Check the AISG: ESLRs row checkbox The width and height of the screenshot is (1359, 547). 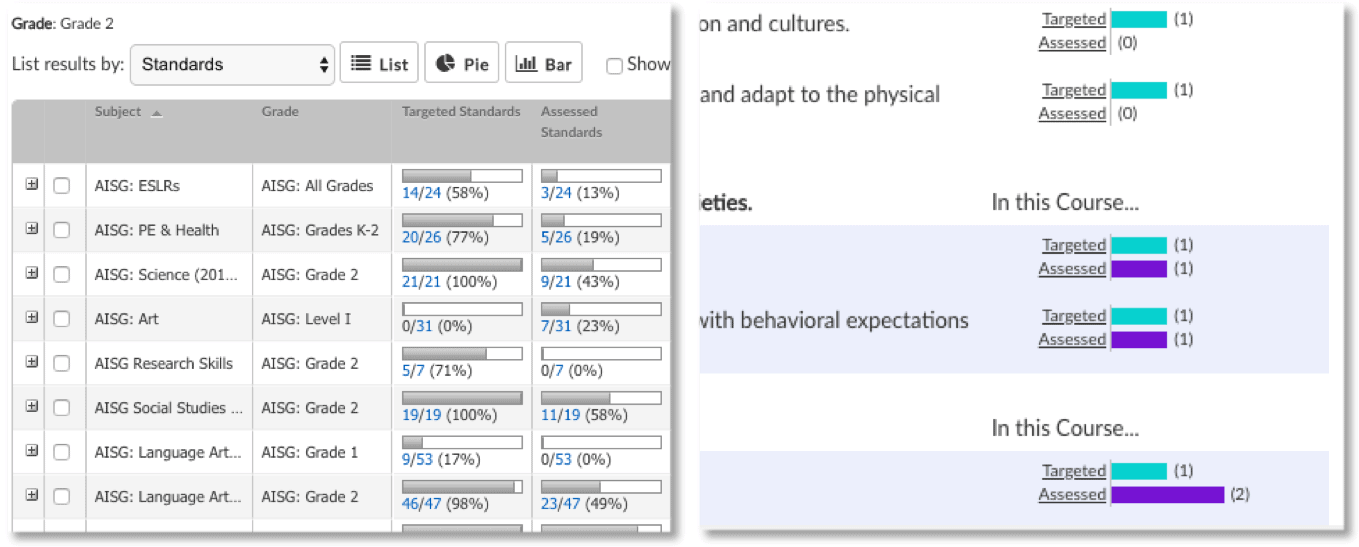coord(62,186)
